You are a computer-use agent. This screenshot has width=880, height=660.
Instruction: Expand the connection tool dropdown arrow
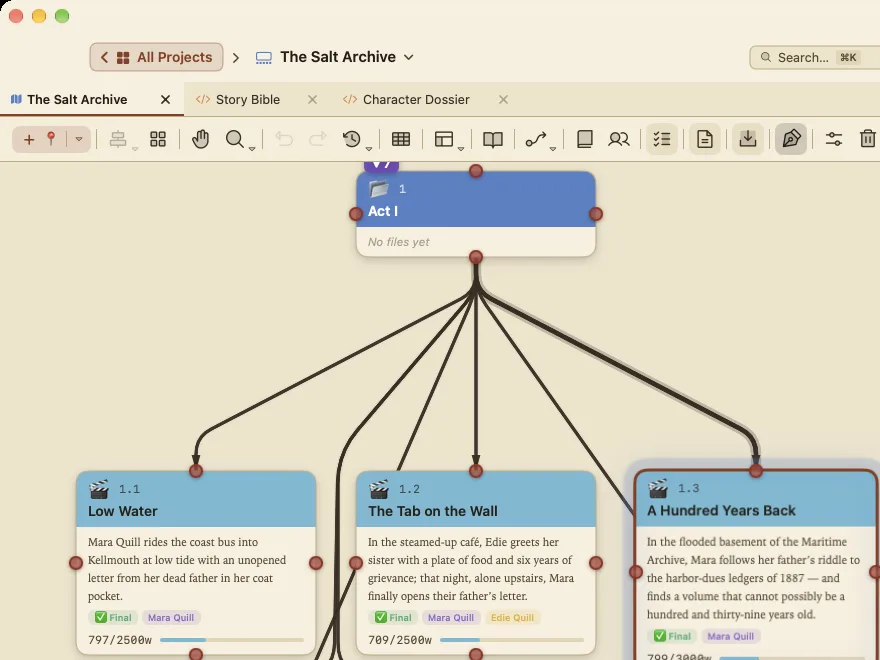coord(553,149)
